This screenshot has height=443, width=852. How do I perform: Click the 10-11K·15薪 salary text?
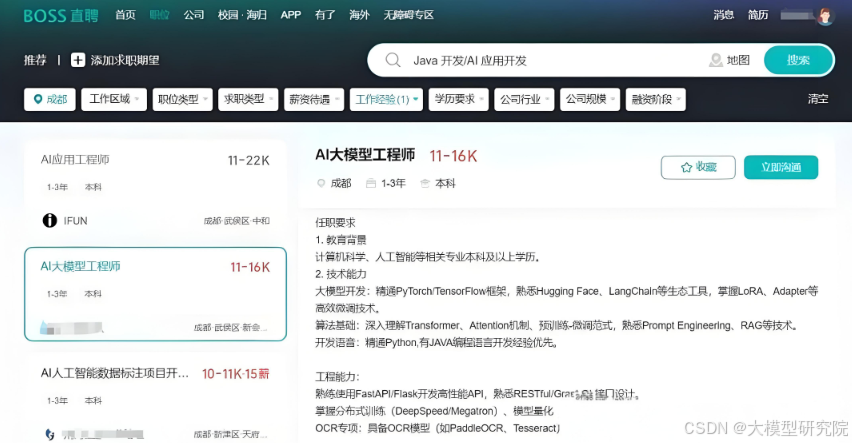(235, 374)
